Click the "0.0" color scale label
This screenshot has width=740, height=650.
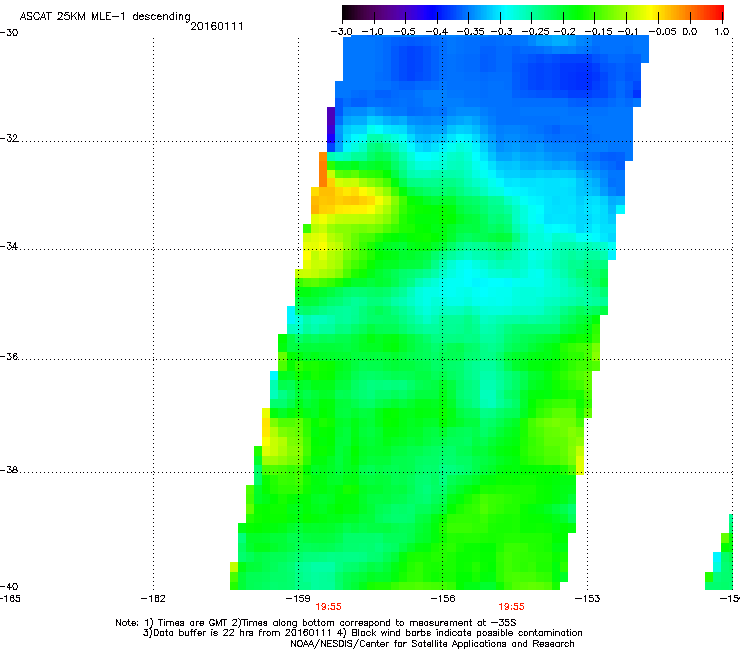(690, 32)
